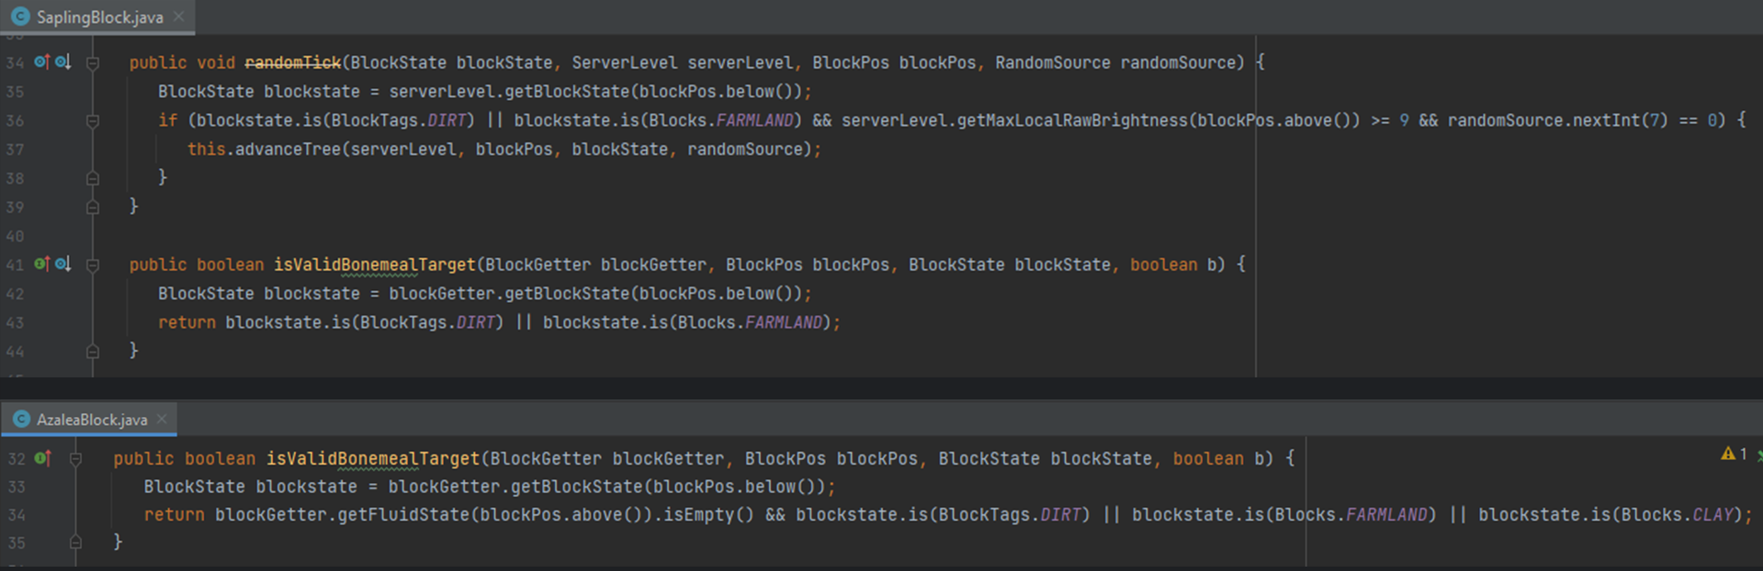Click the implements gutter icon on SaplingBlock line 41
Screen dimensions: 1763x571
pyautogui.click(x=42, y=264)
